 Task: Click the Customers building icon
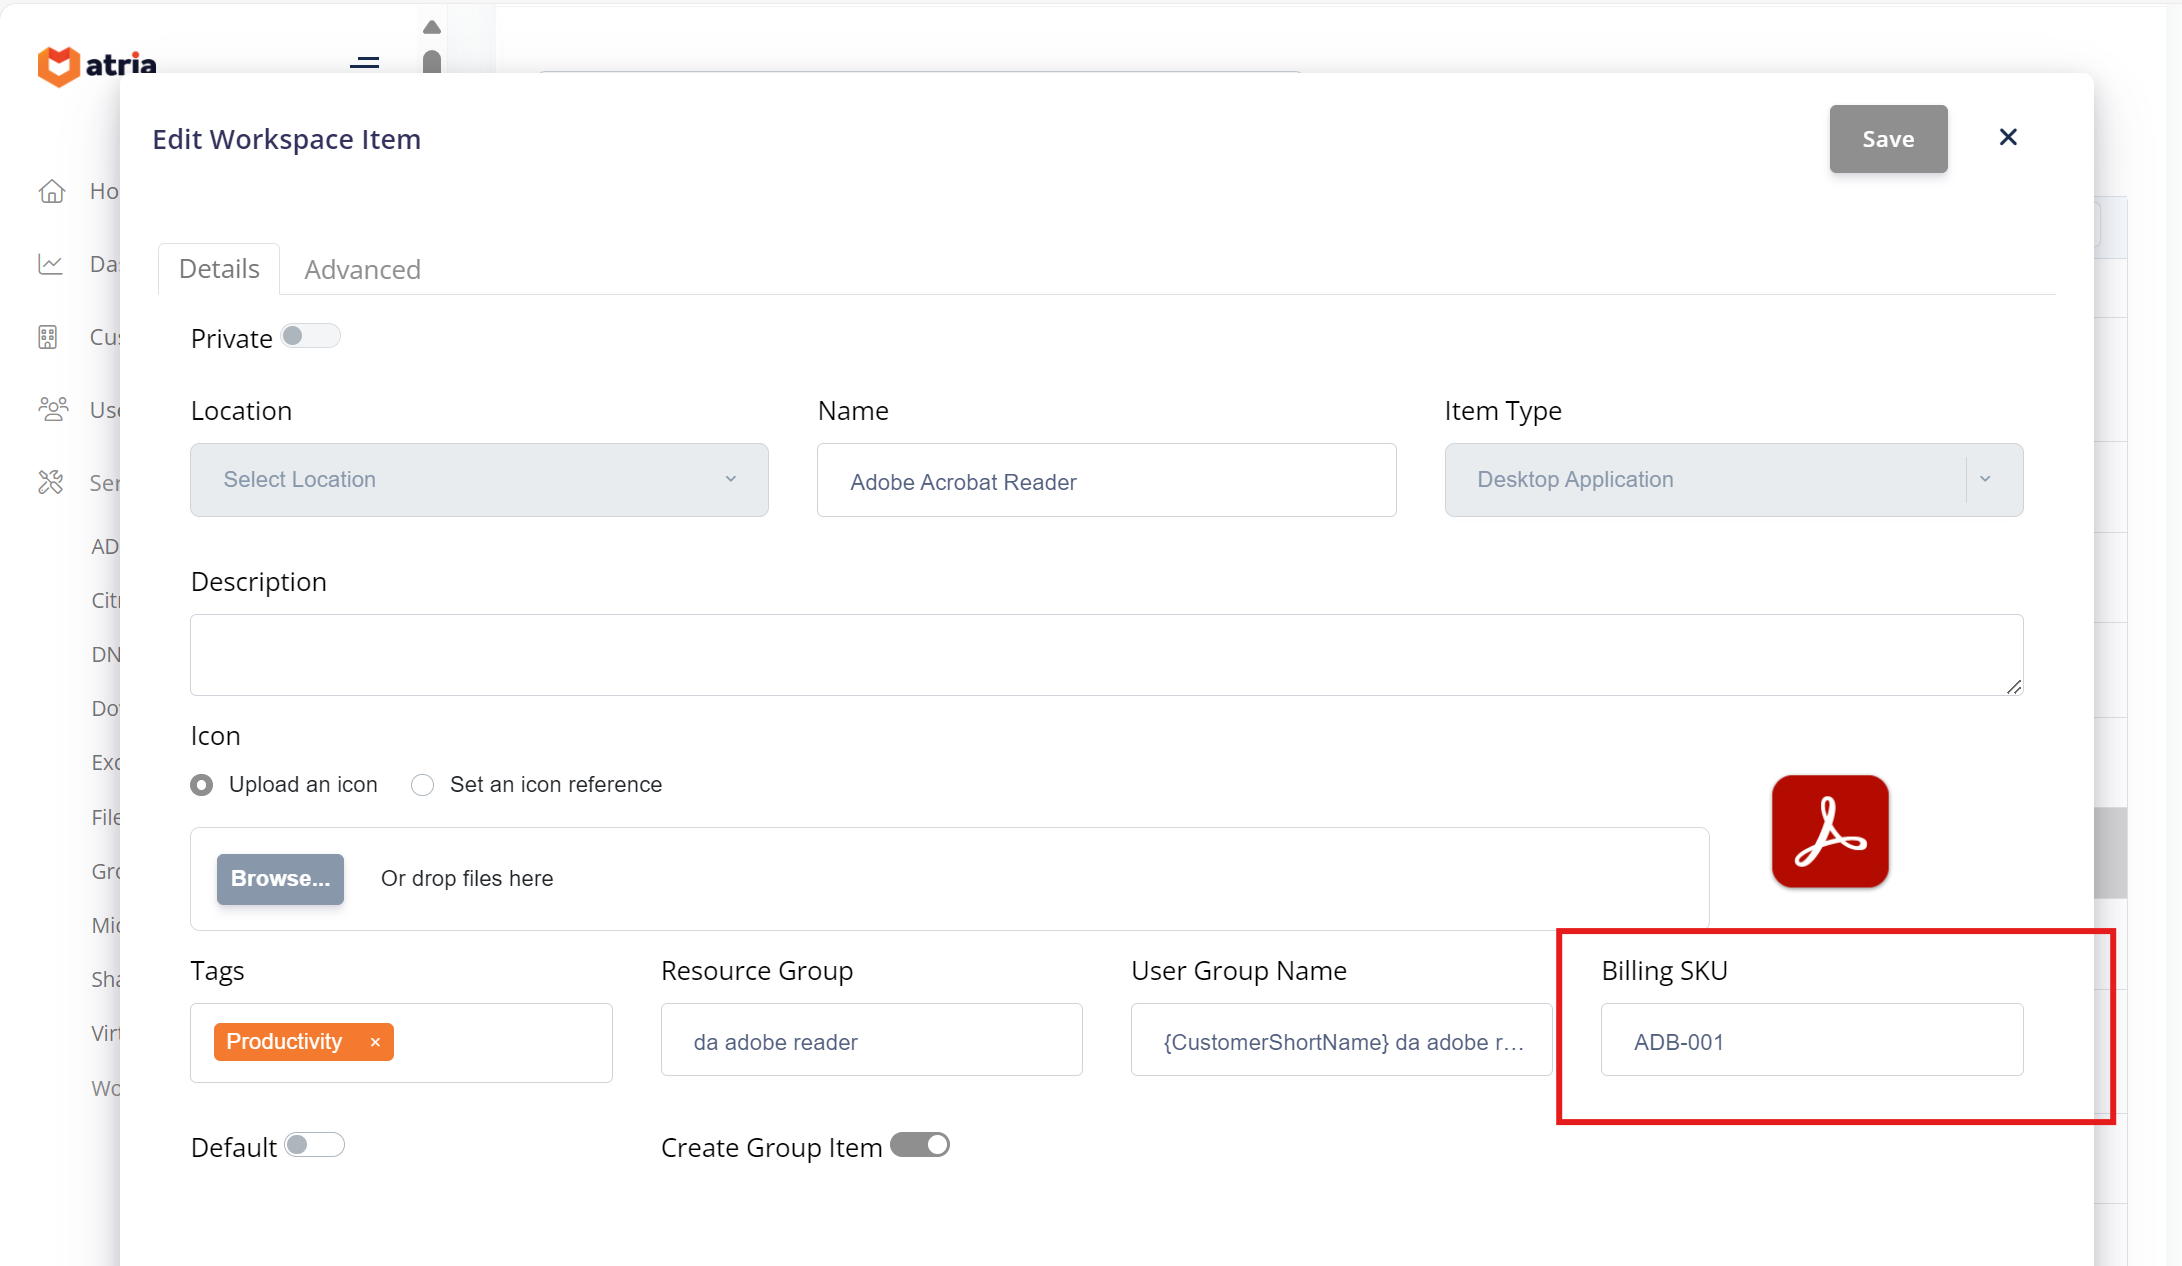click(48, 337)
